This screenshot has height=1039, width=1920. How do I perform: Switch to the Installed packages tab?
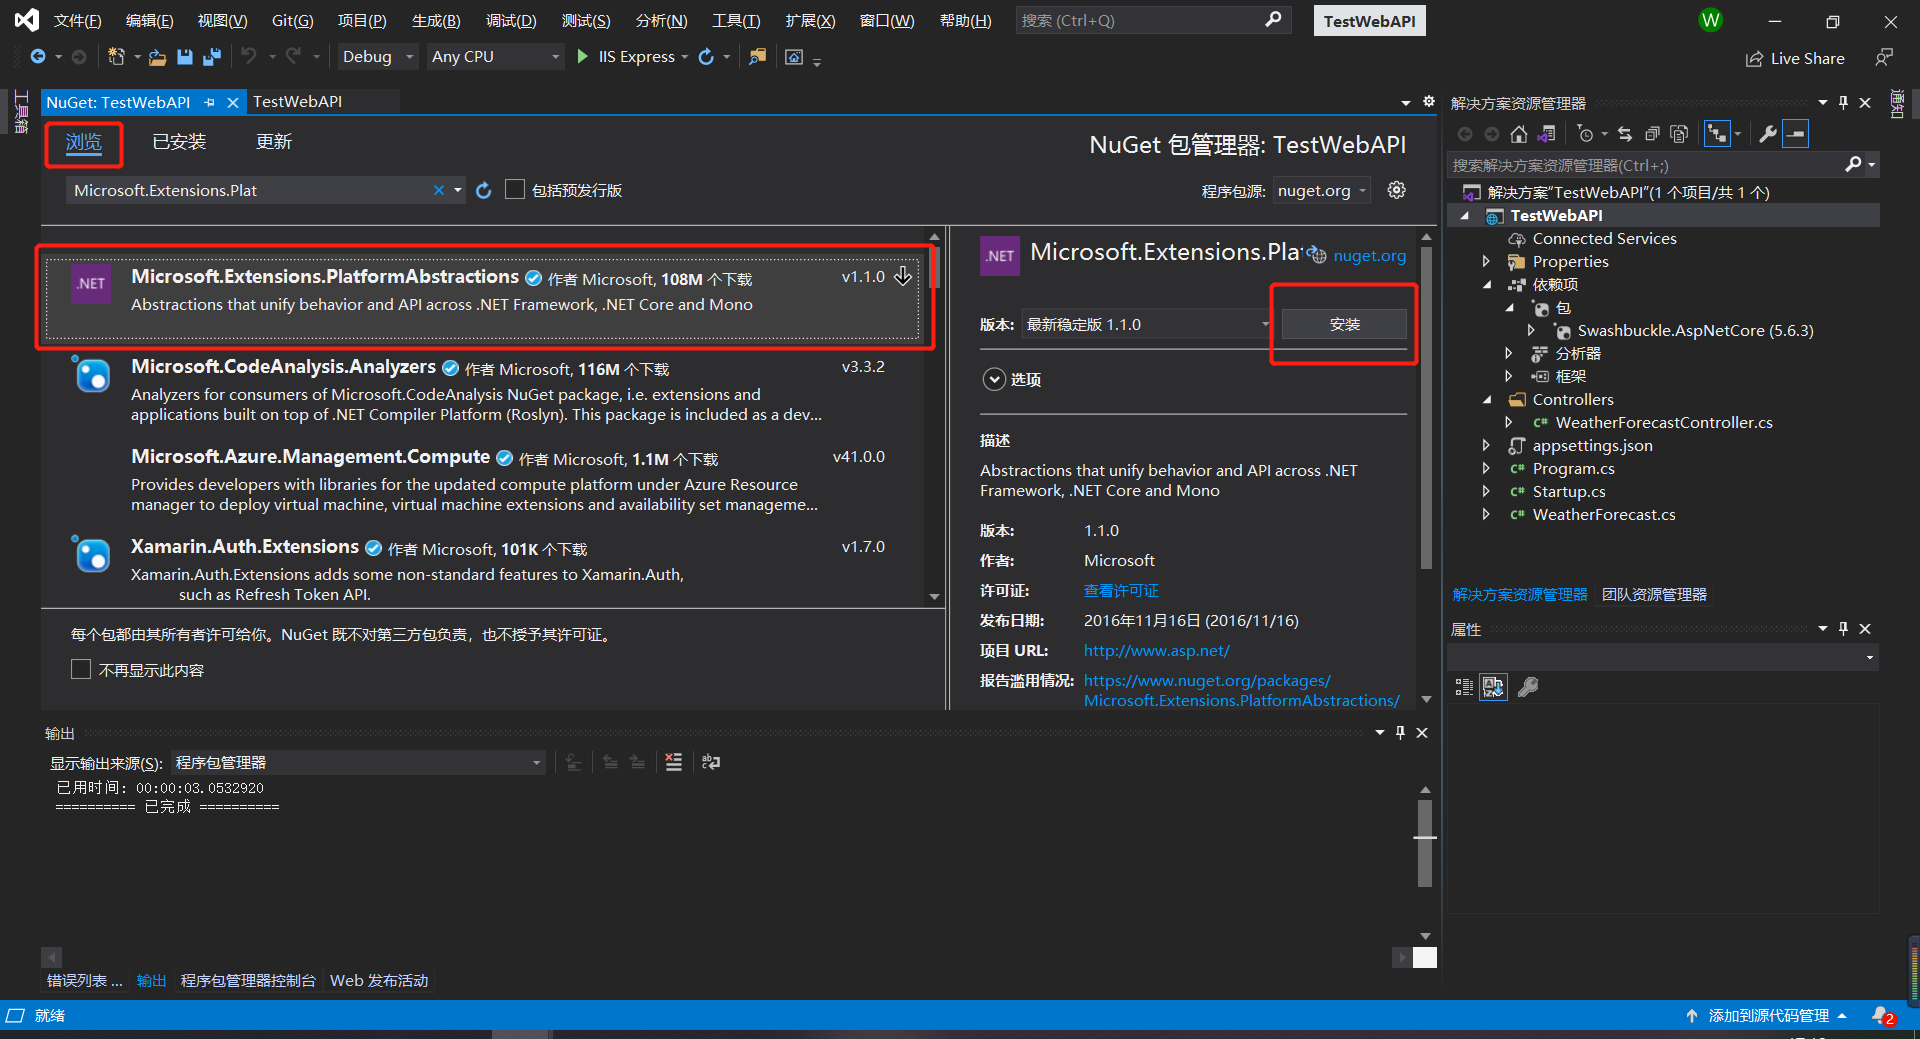coord(179,142)
